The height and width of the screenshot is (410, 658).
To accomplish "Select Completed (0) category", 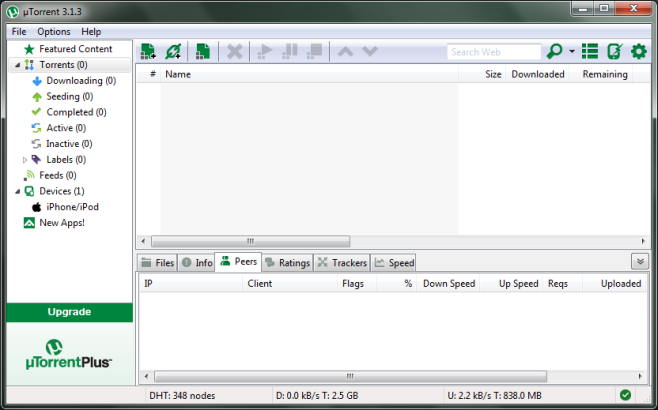I will [76, 112].
